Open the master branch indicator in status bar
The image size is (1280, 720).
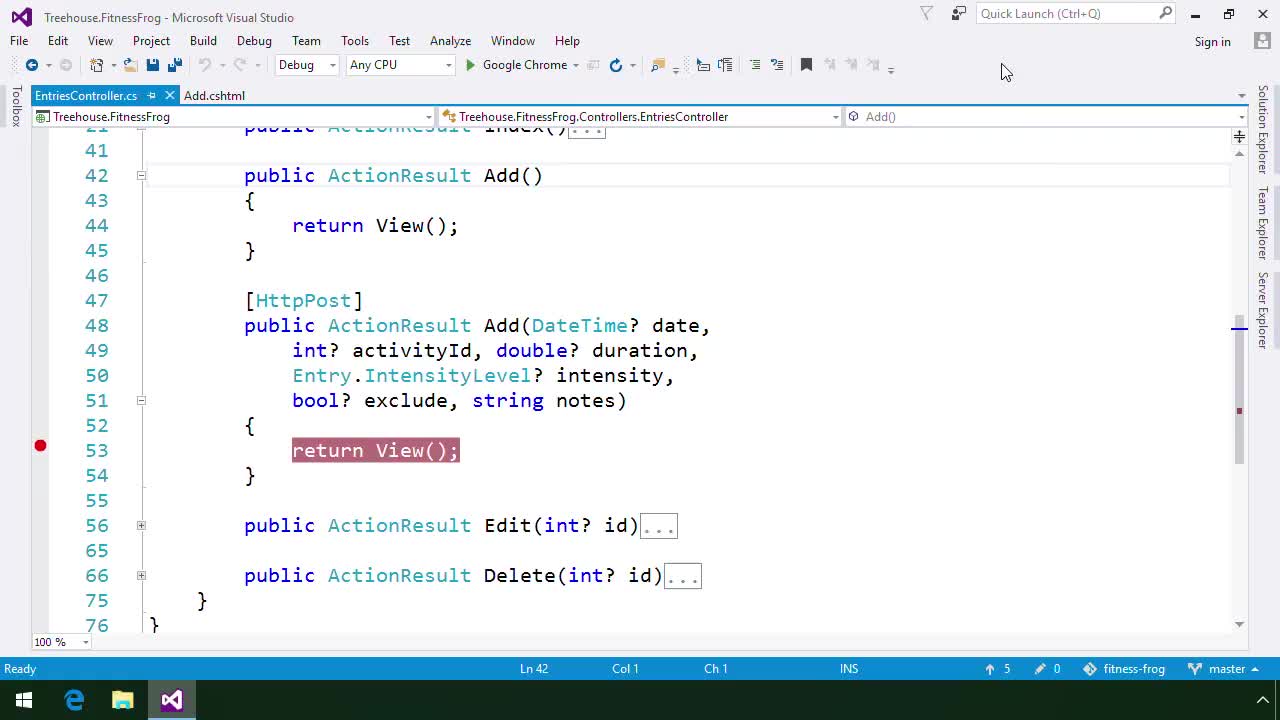[1227, 668]
